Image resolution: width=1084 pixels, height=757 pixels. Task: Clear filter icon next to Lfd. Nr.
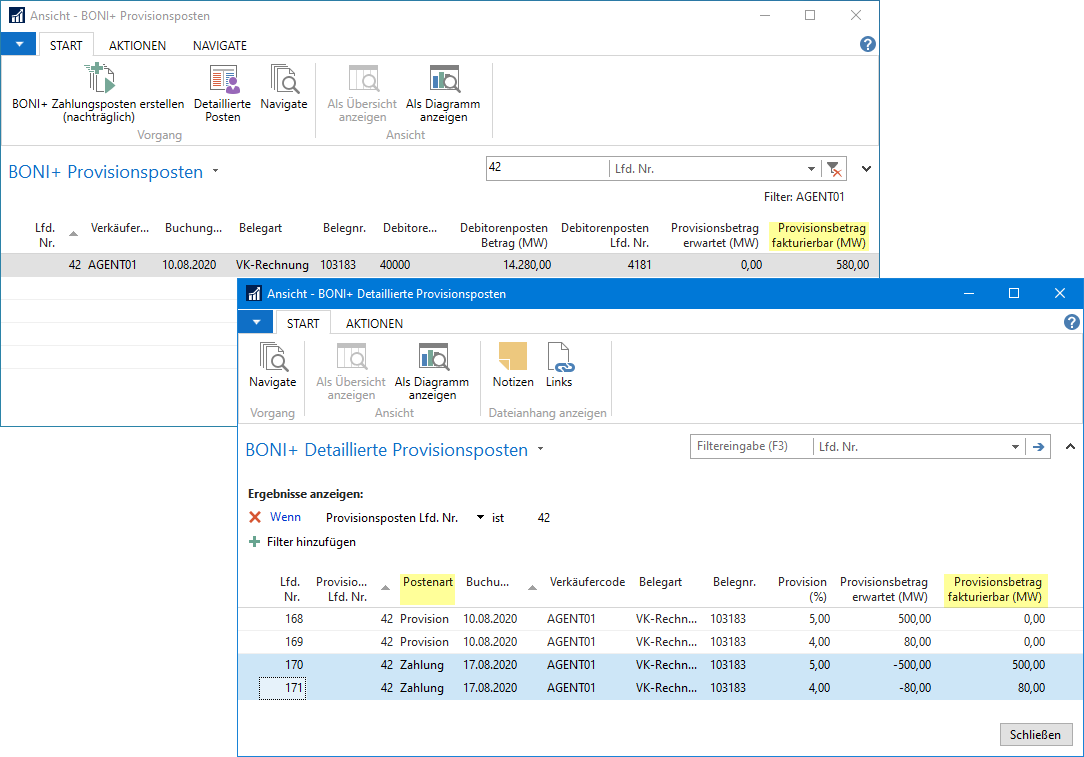(x=834, y=169)
